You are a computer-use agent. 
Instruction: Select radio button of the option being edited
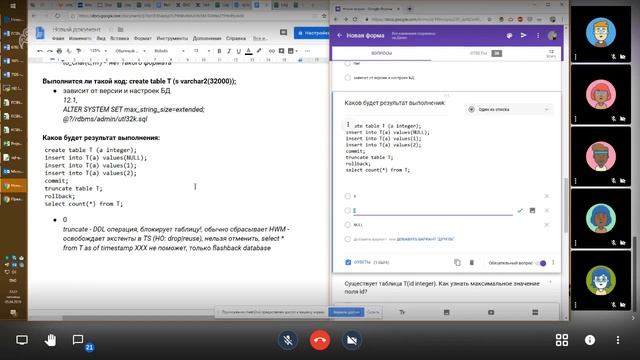coord(347,211)
